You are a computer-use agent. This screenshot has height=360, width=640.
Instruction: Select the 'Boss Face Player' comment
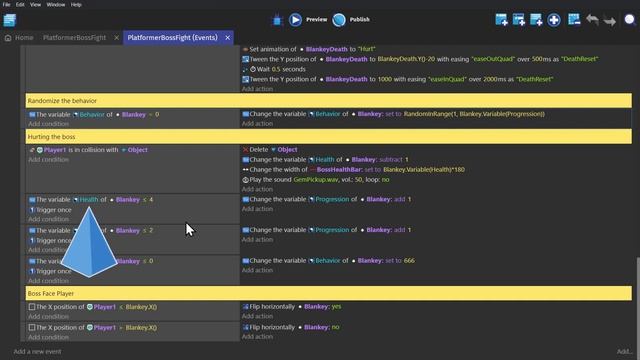(x=329, y=293)
